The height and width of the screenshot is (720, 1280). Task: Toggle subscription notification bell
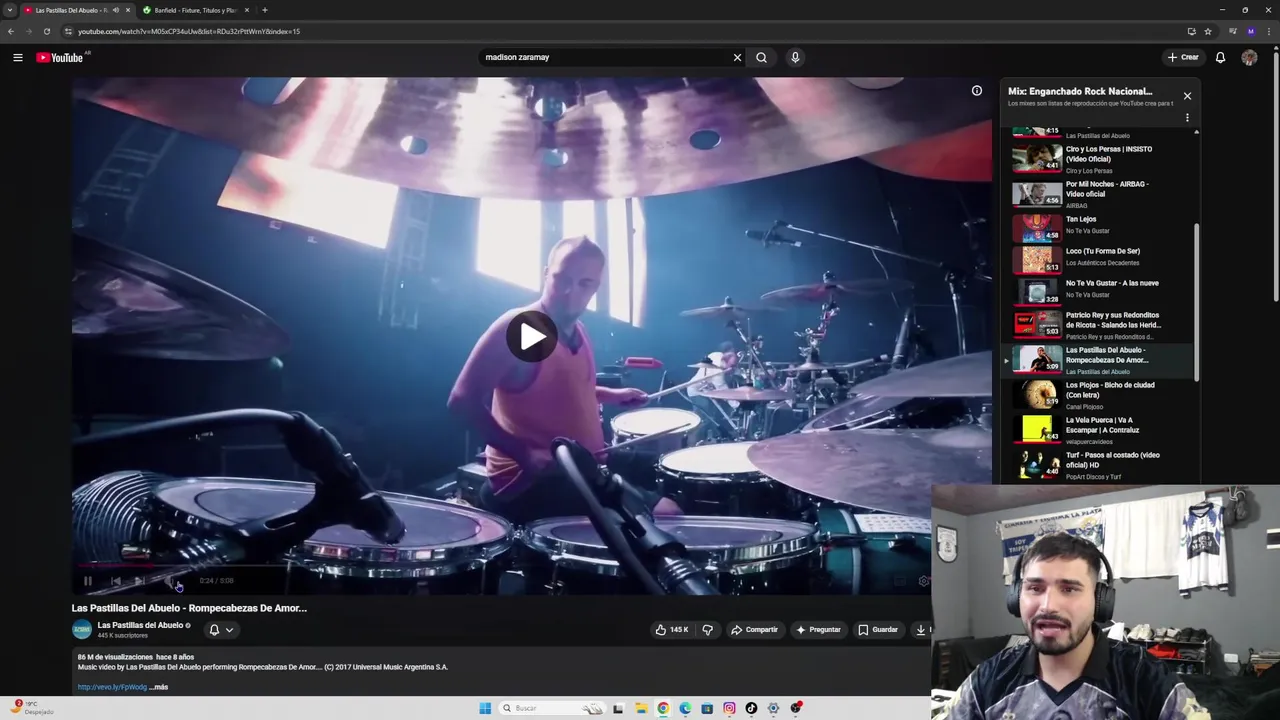[x=214, y=629]
